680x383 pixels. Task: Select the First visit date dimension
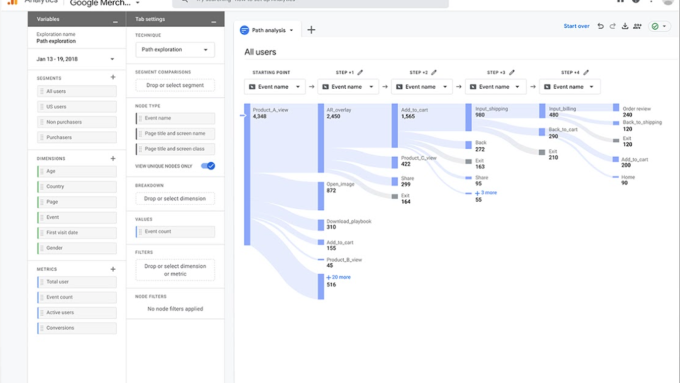[x=77, y=233]
